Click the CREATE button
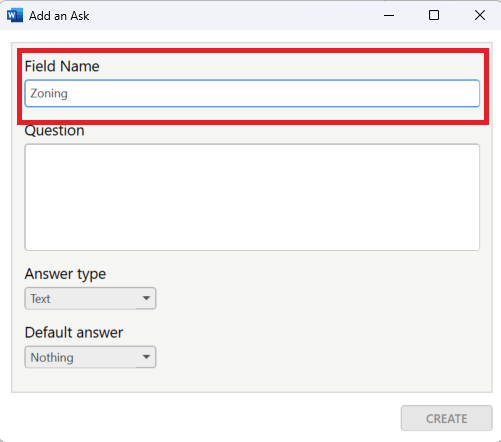 point(447,418)
